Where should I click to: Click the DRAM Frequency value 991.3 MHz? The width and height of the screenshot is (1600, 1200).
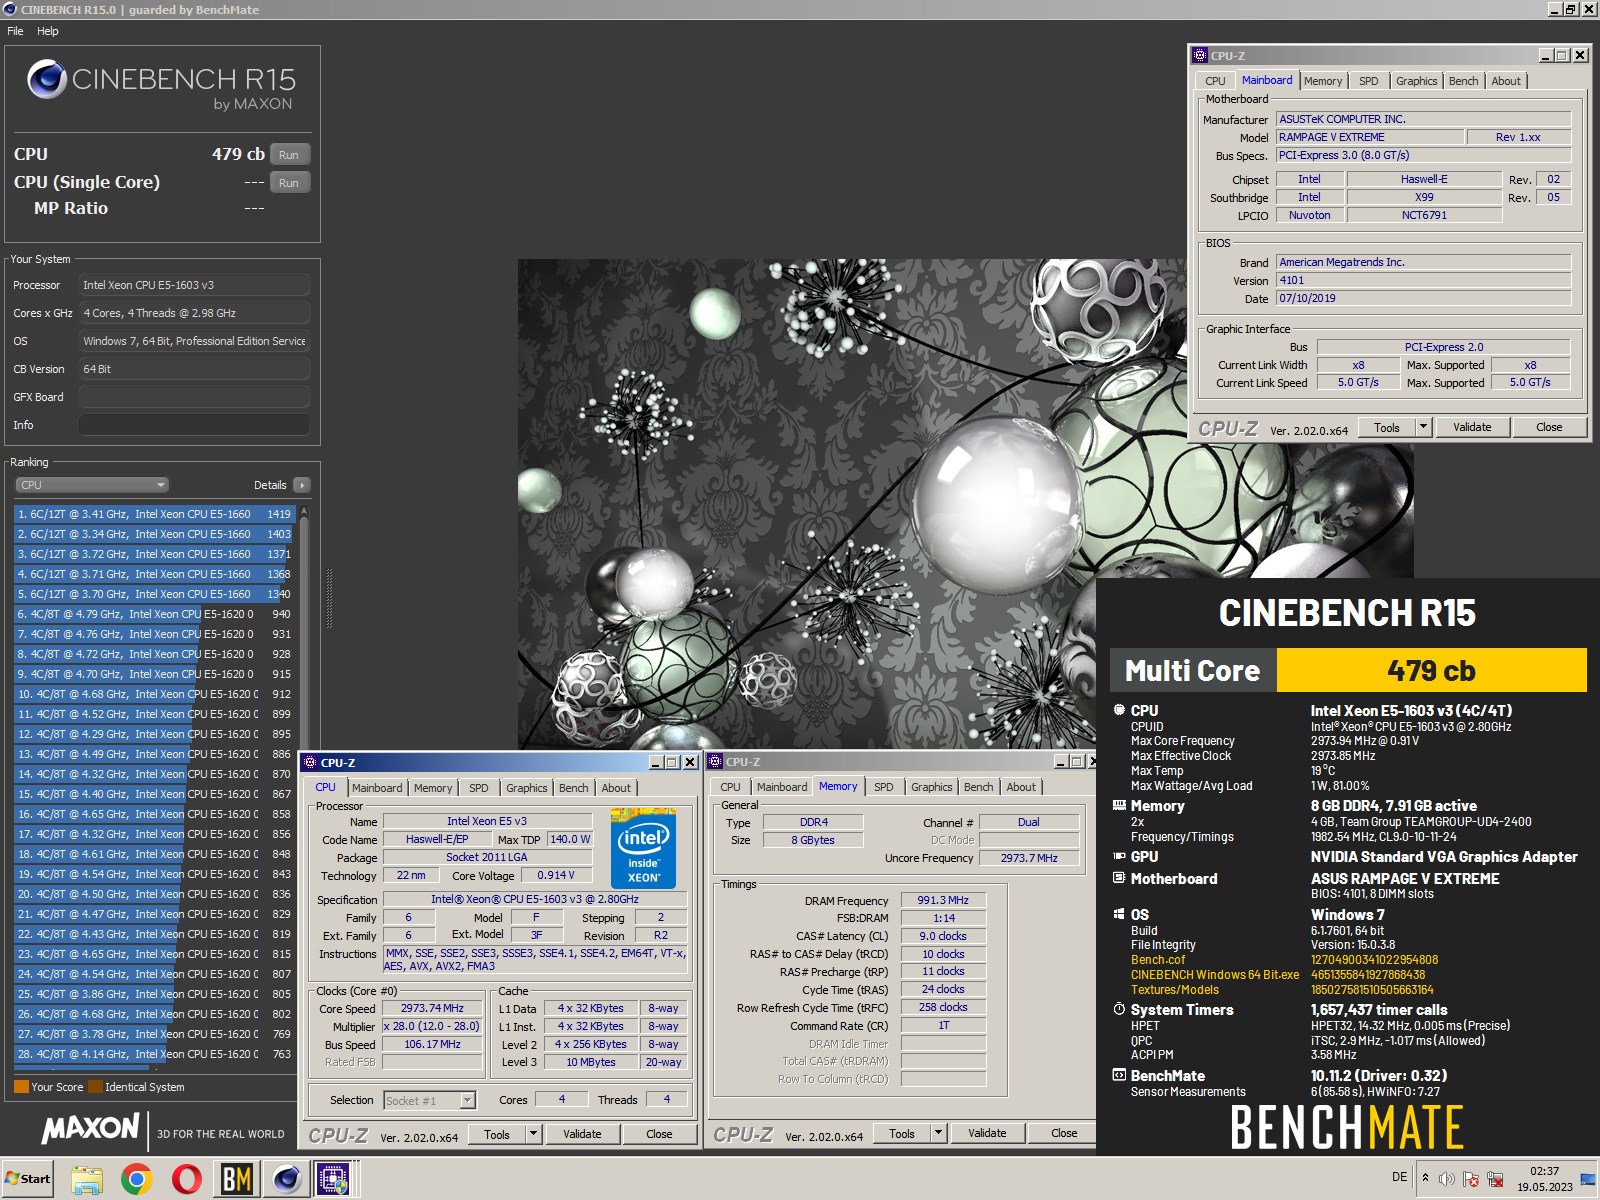(943, 900)
